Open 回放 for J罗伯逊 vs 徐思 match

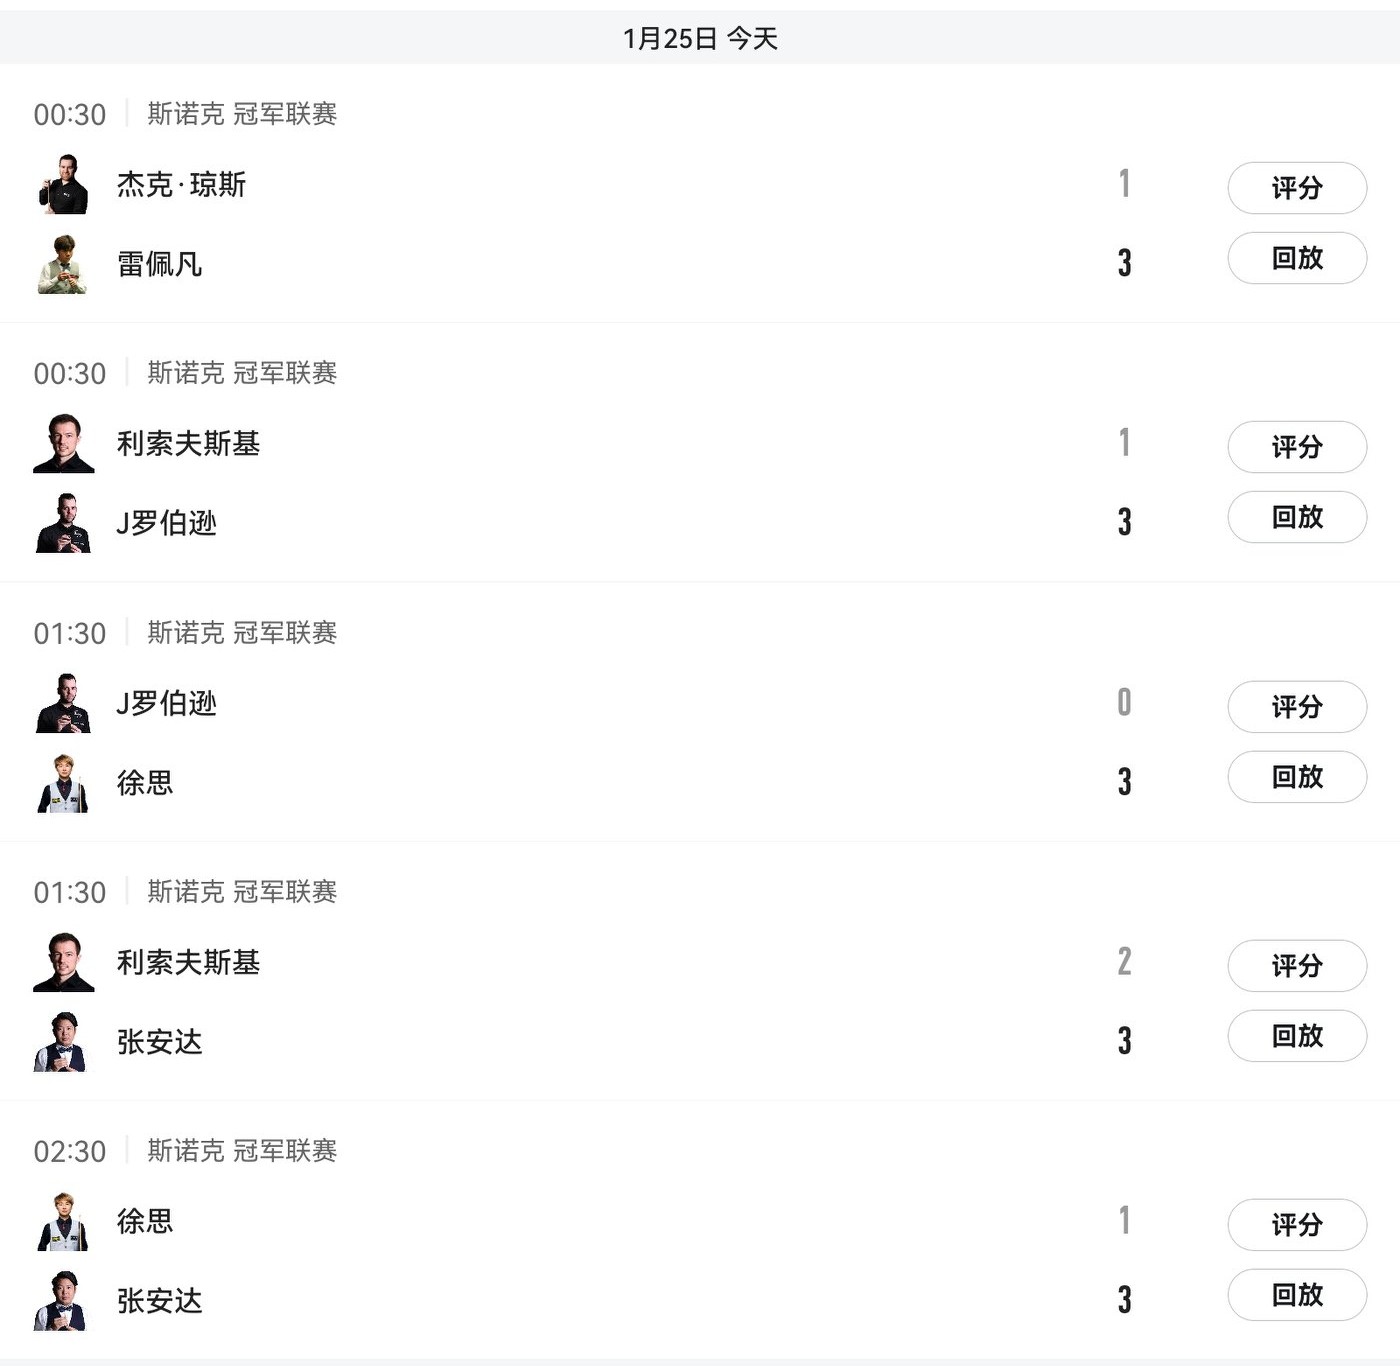click(x=1296, y=777)
